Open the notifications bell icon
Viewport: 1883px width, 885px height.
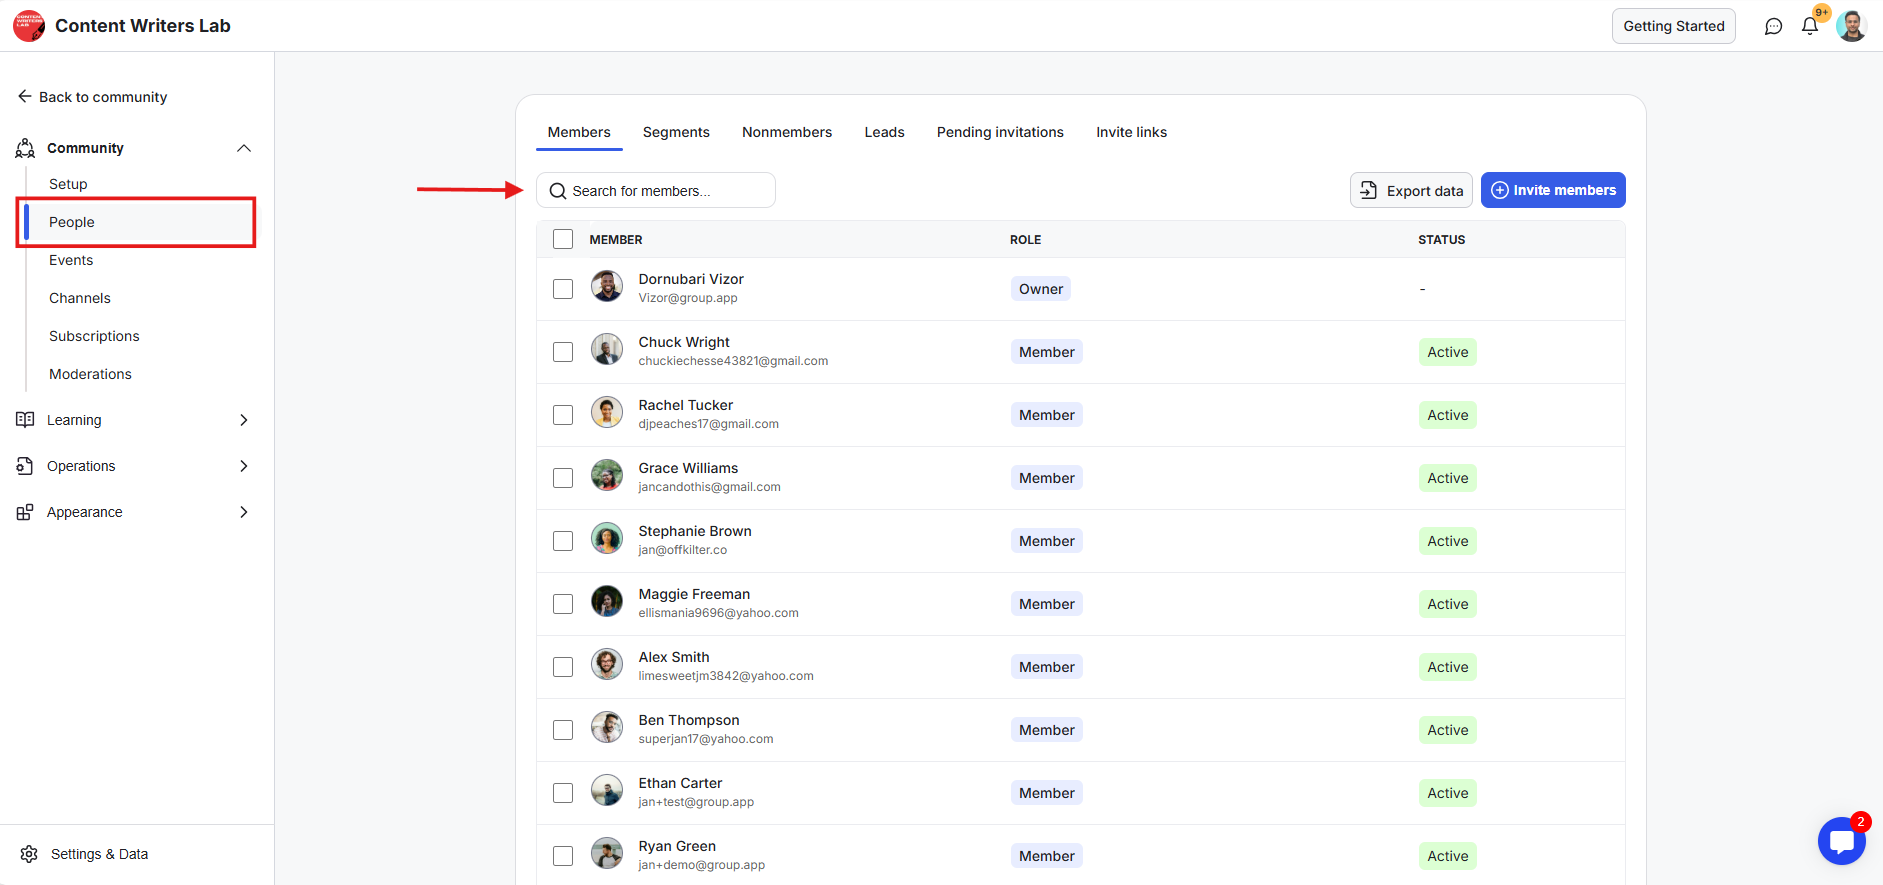(1809, 27)
